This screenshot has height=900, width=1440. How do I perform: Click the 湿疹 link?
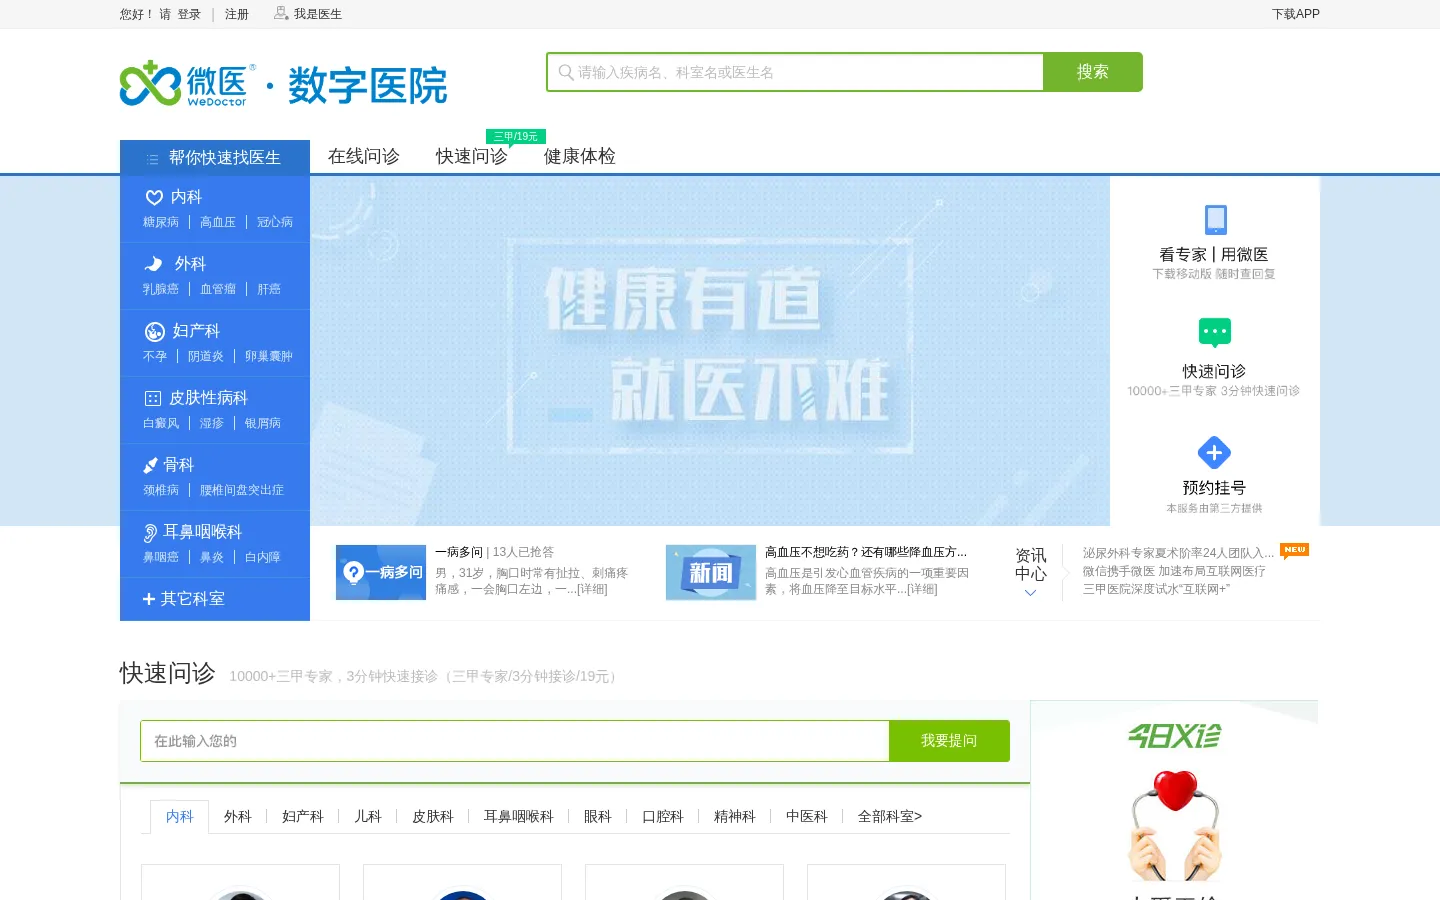[212, 423]
